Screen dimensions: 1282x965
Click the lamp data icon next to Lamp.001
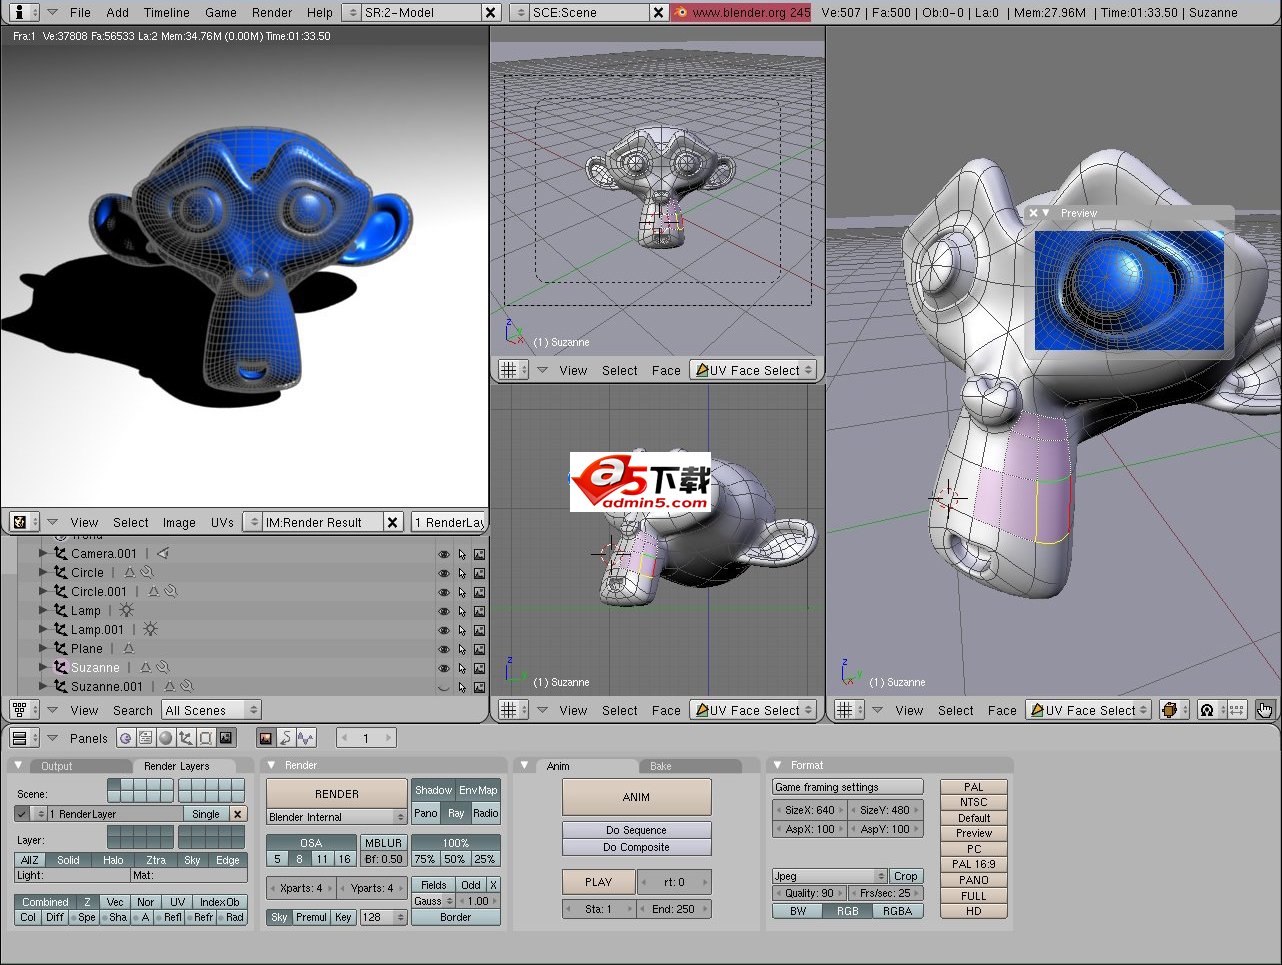coord(149,630)
